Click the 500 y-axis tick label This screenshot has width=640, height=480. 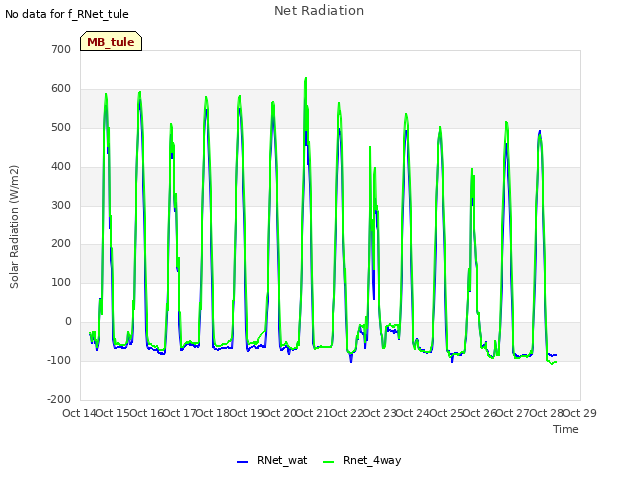tap(61, 127)
